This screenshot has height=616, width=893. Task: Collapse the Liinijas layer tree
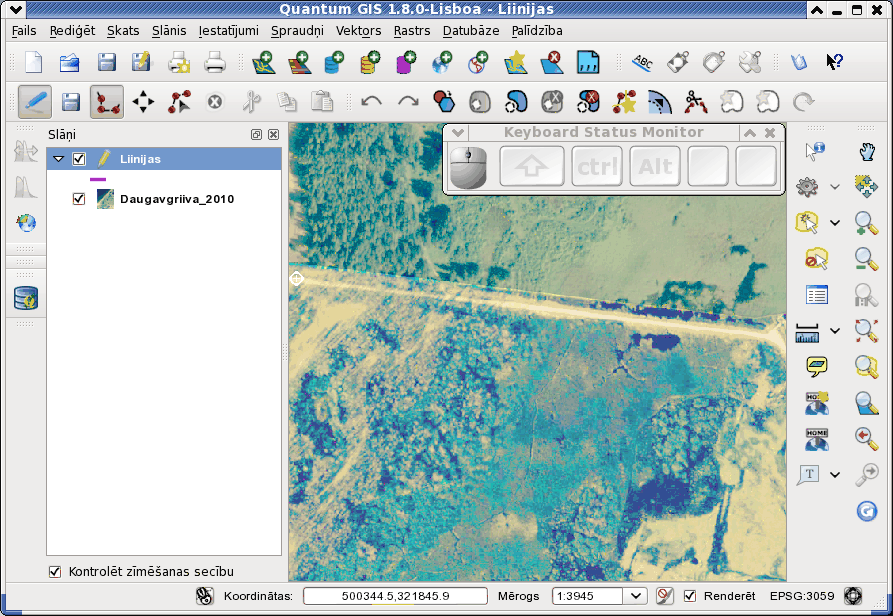click(x=59, y=159)
